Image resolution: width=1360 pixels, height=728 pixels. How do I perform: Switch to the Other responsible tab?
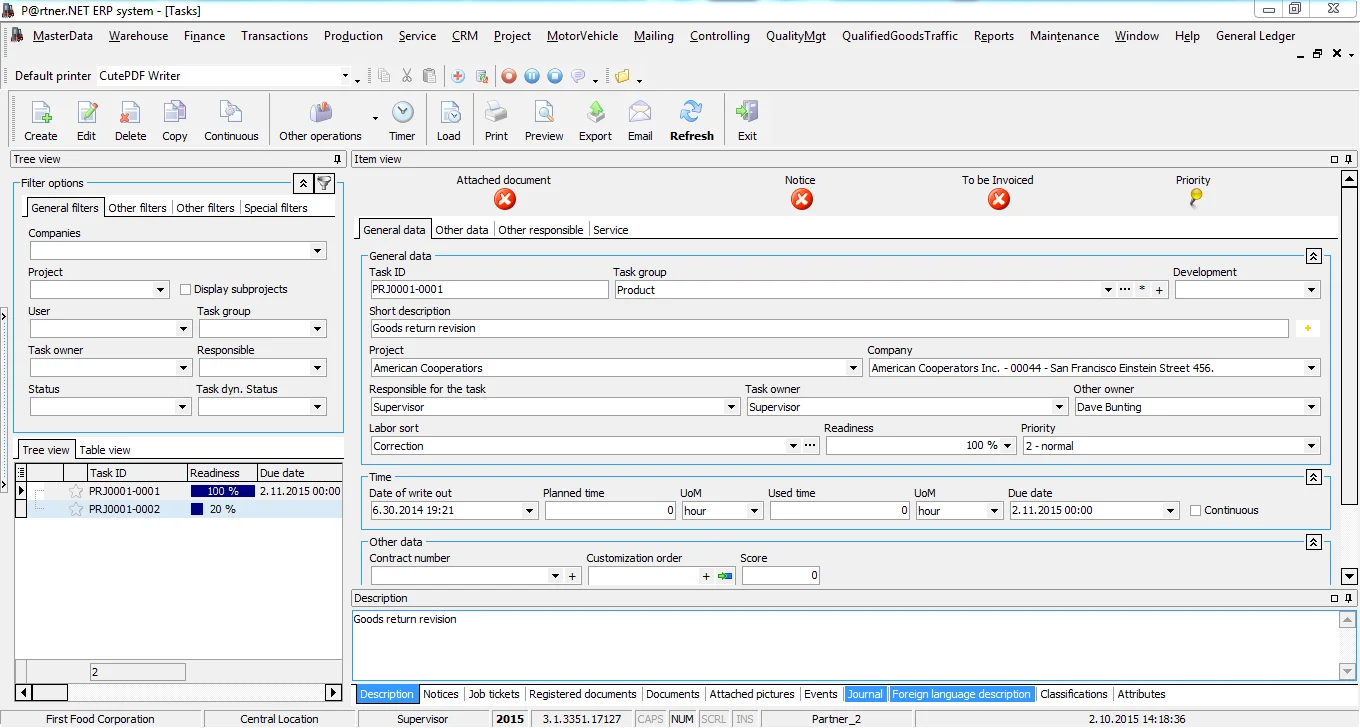[x=540, y=230]
